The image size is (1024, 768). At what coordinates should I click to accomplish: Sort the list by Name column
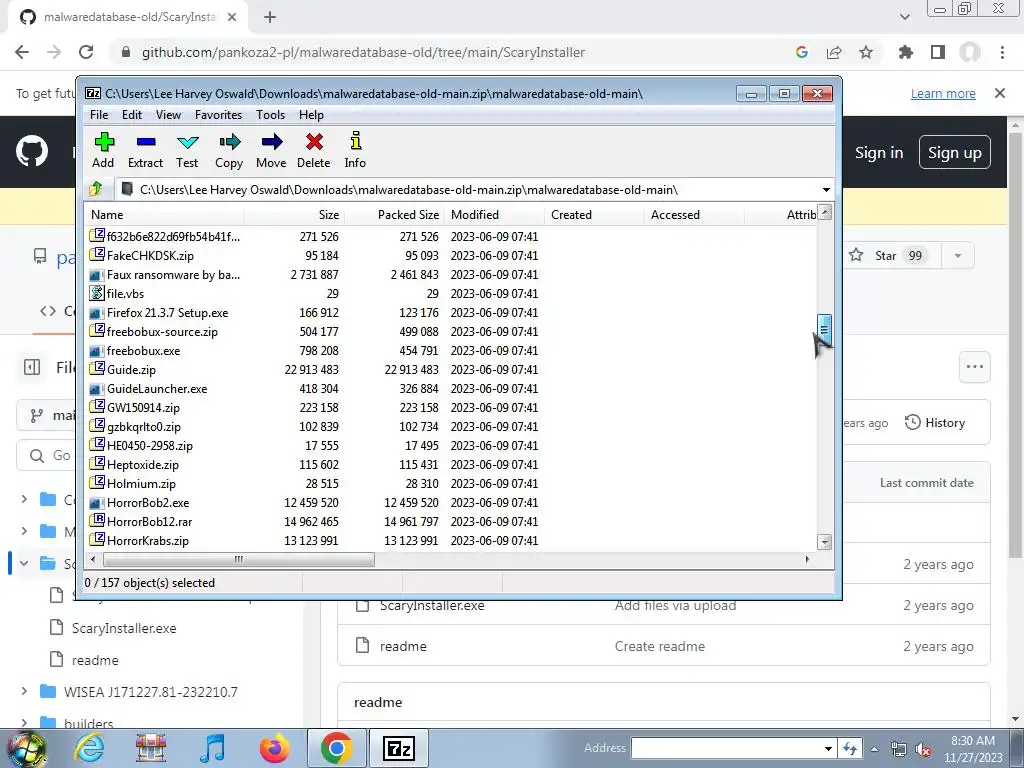(x=165, y=215)
